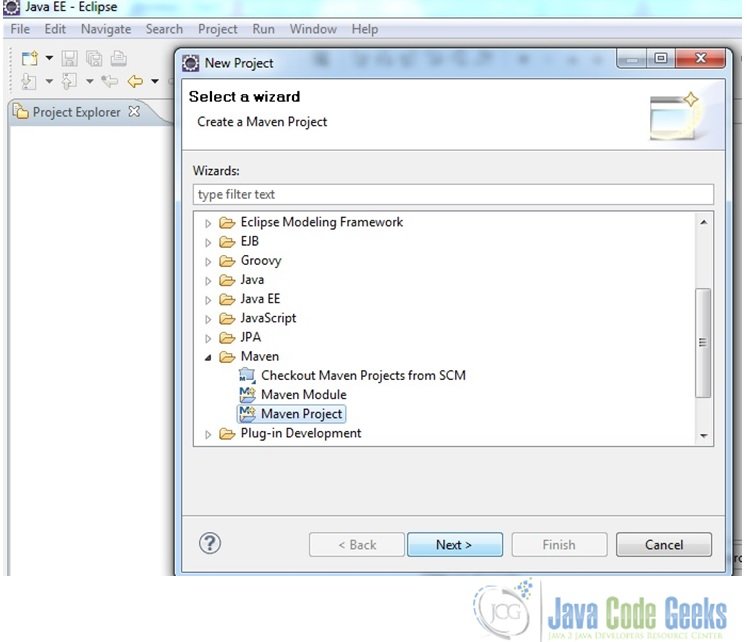The width and height of the screenshot is (747, 642).
Task: Select the Java folder icon
Action: point(227,280)
